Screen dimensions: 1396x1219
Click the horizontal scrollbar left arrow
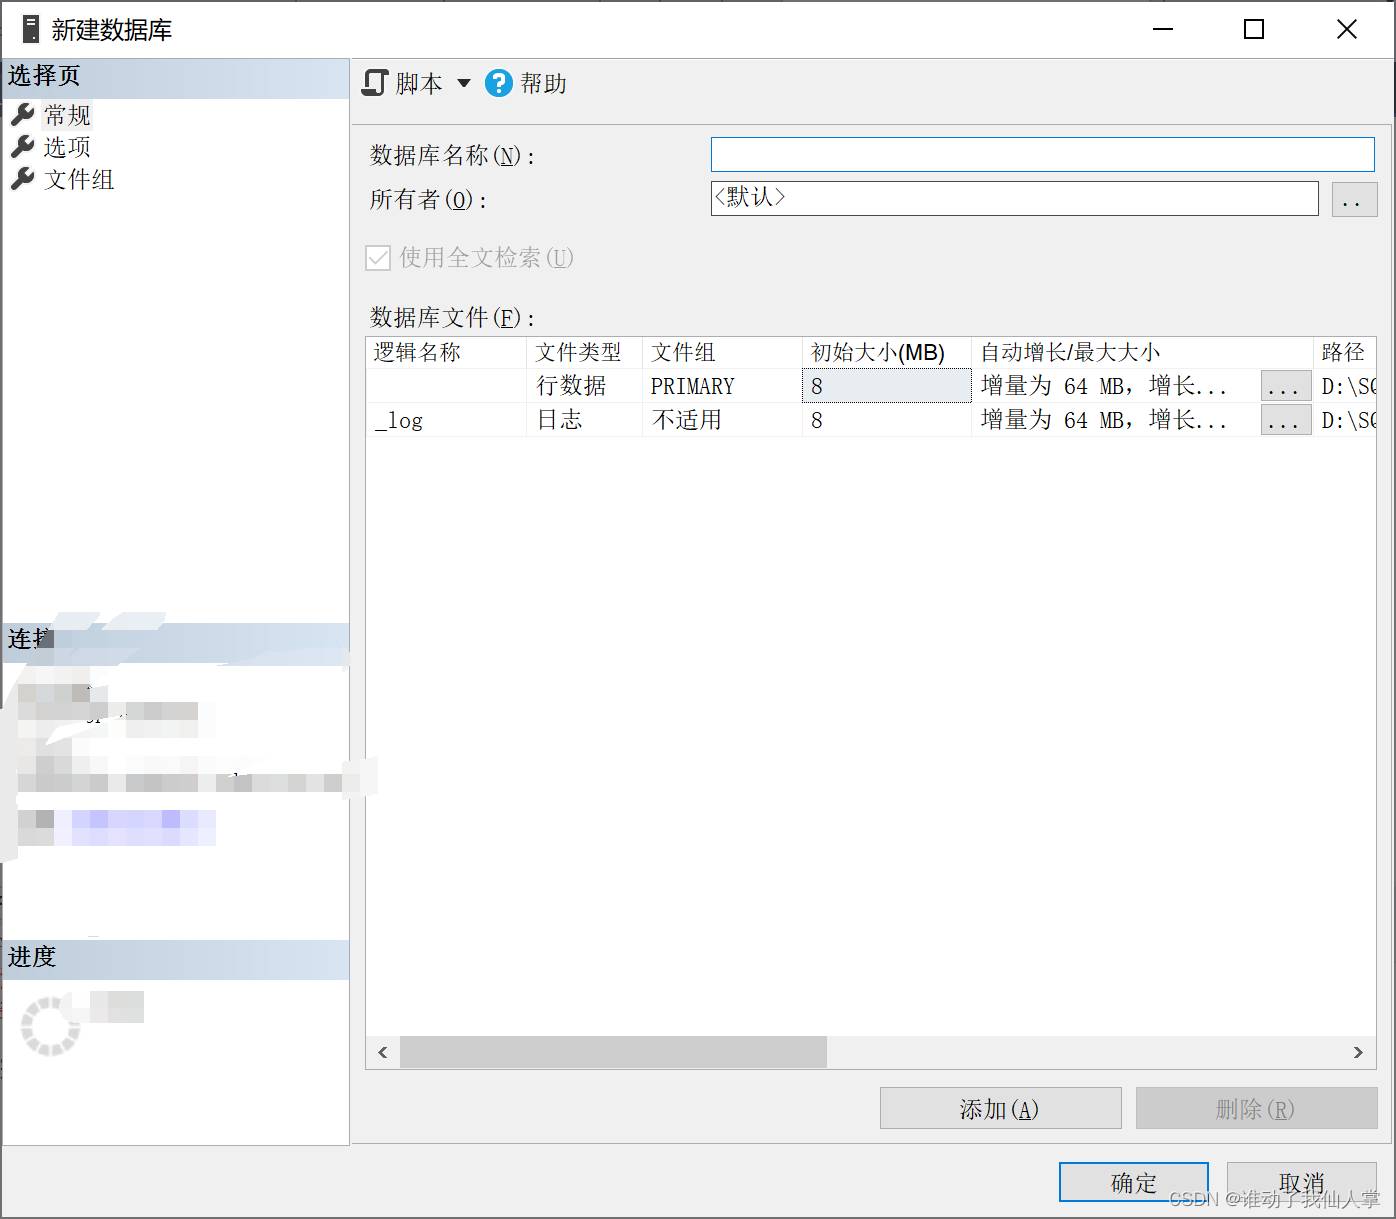click(383, 1052)
